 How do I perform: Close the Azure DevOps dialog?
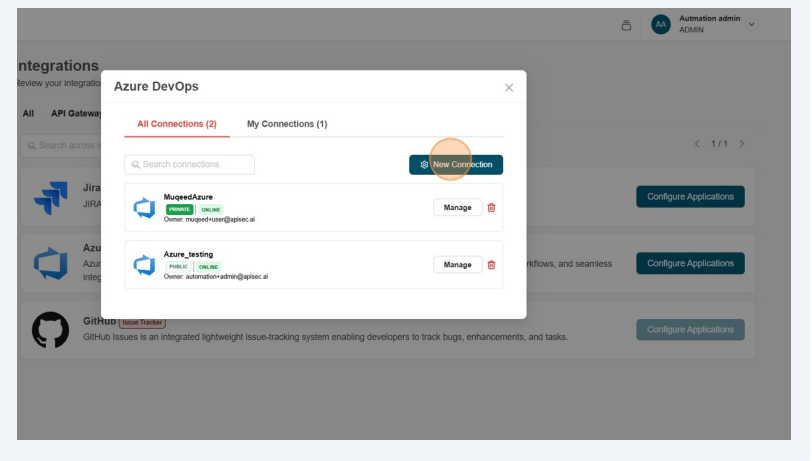(x=508, y=88)
